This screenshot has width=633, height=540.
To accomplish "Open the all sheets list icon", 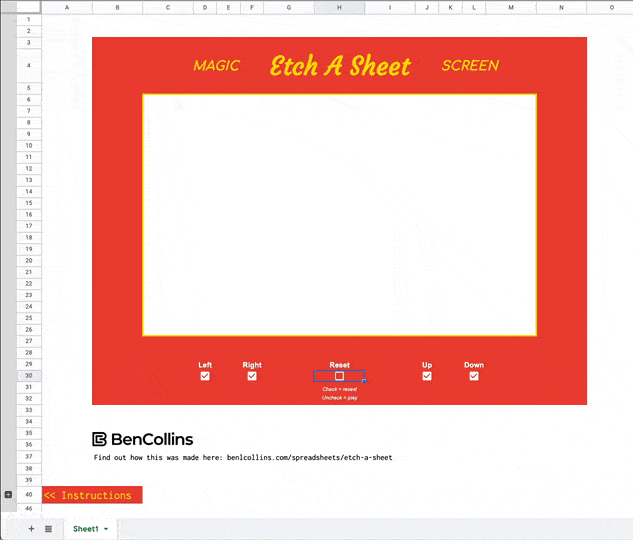I will tap(48, 529).
